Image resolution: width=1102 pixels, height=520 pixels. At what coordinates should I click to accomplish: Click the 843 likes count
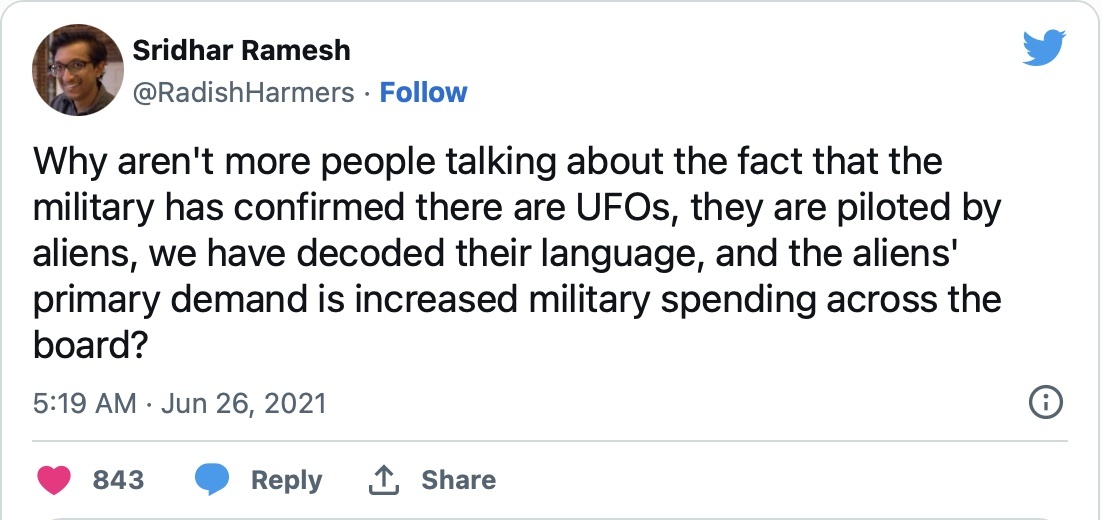[x=118, y=480]
